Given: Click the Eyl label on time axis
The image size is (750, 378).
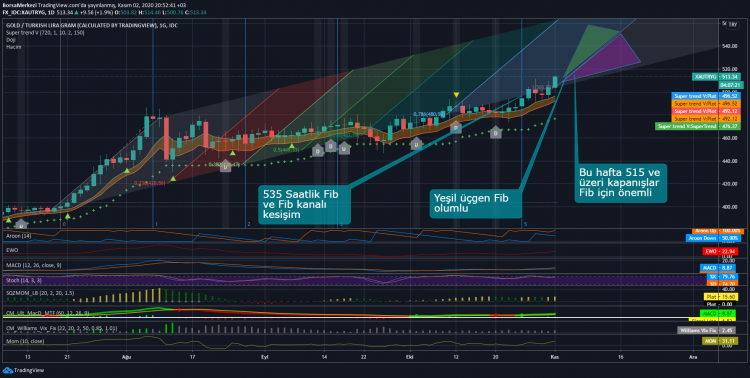Looking at the screenshot, I should pyautogui.click(x=265, y=357).
